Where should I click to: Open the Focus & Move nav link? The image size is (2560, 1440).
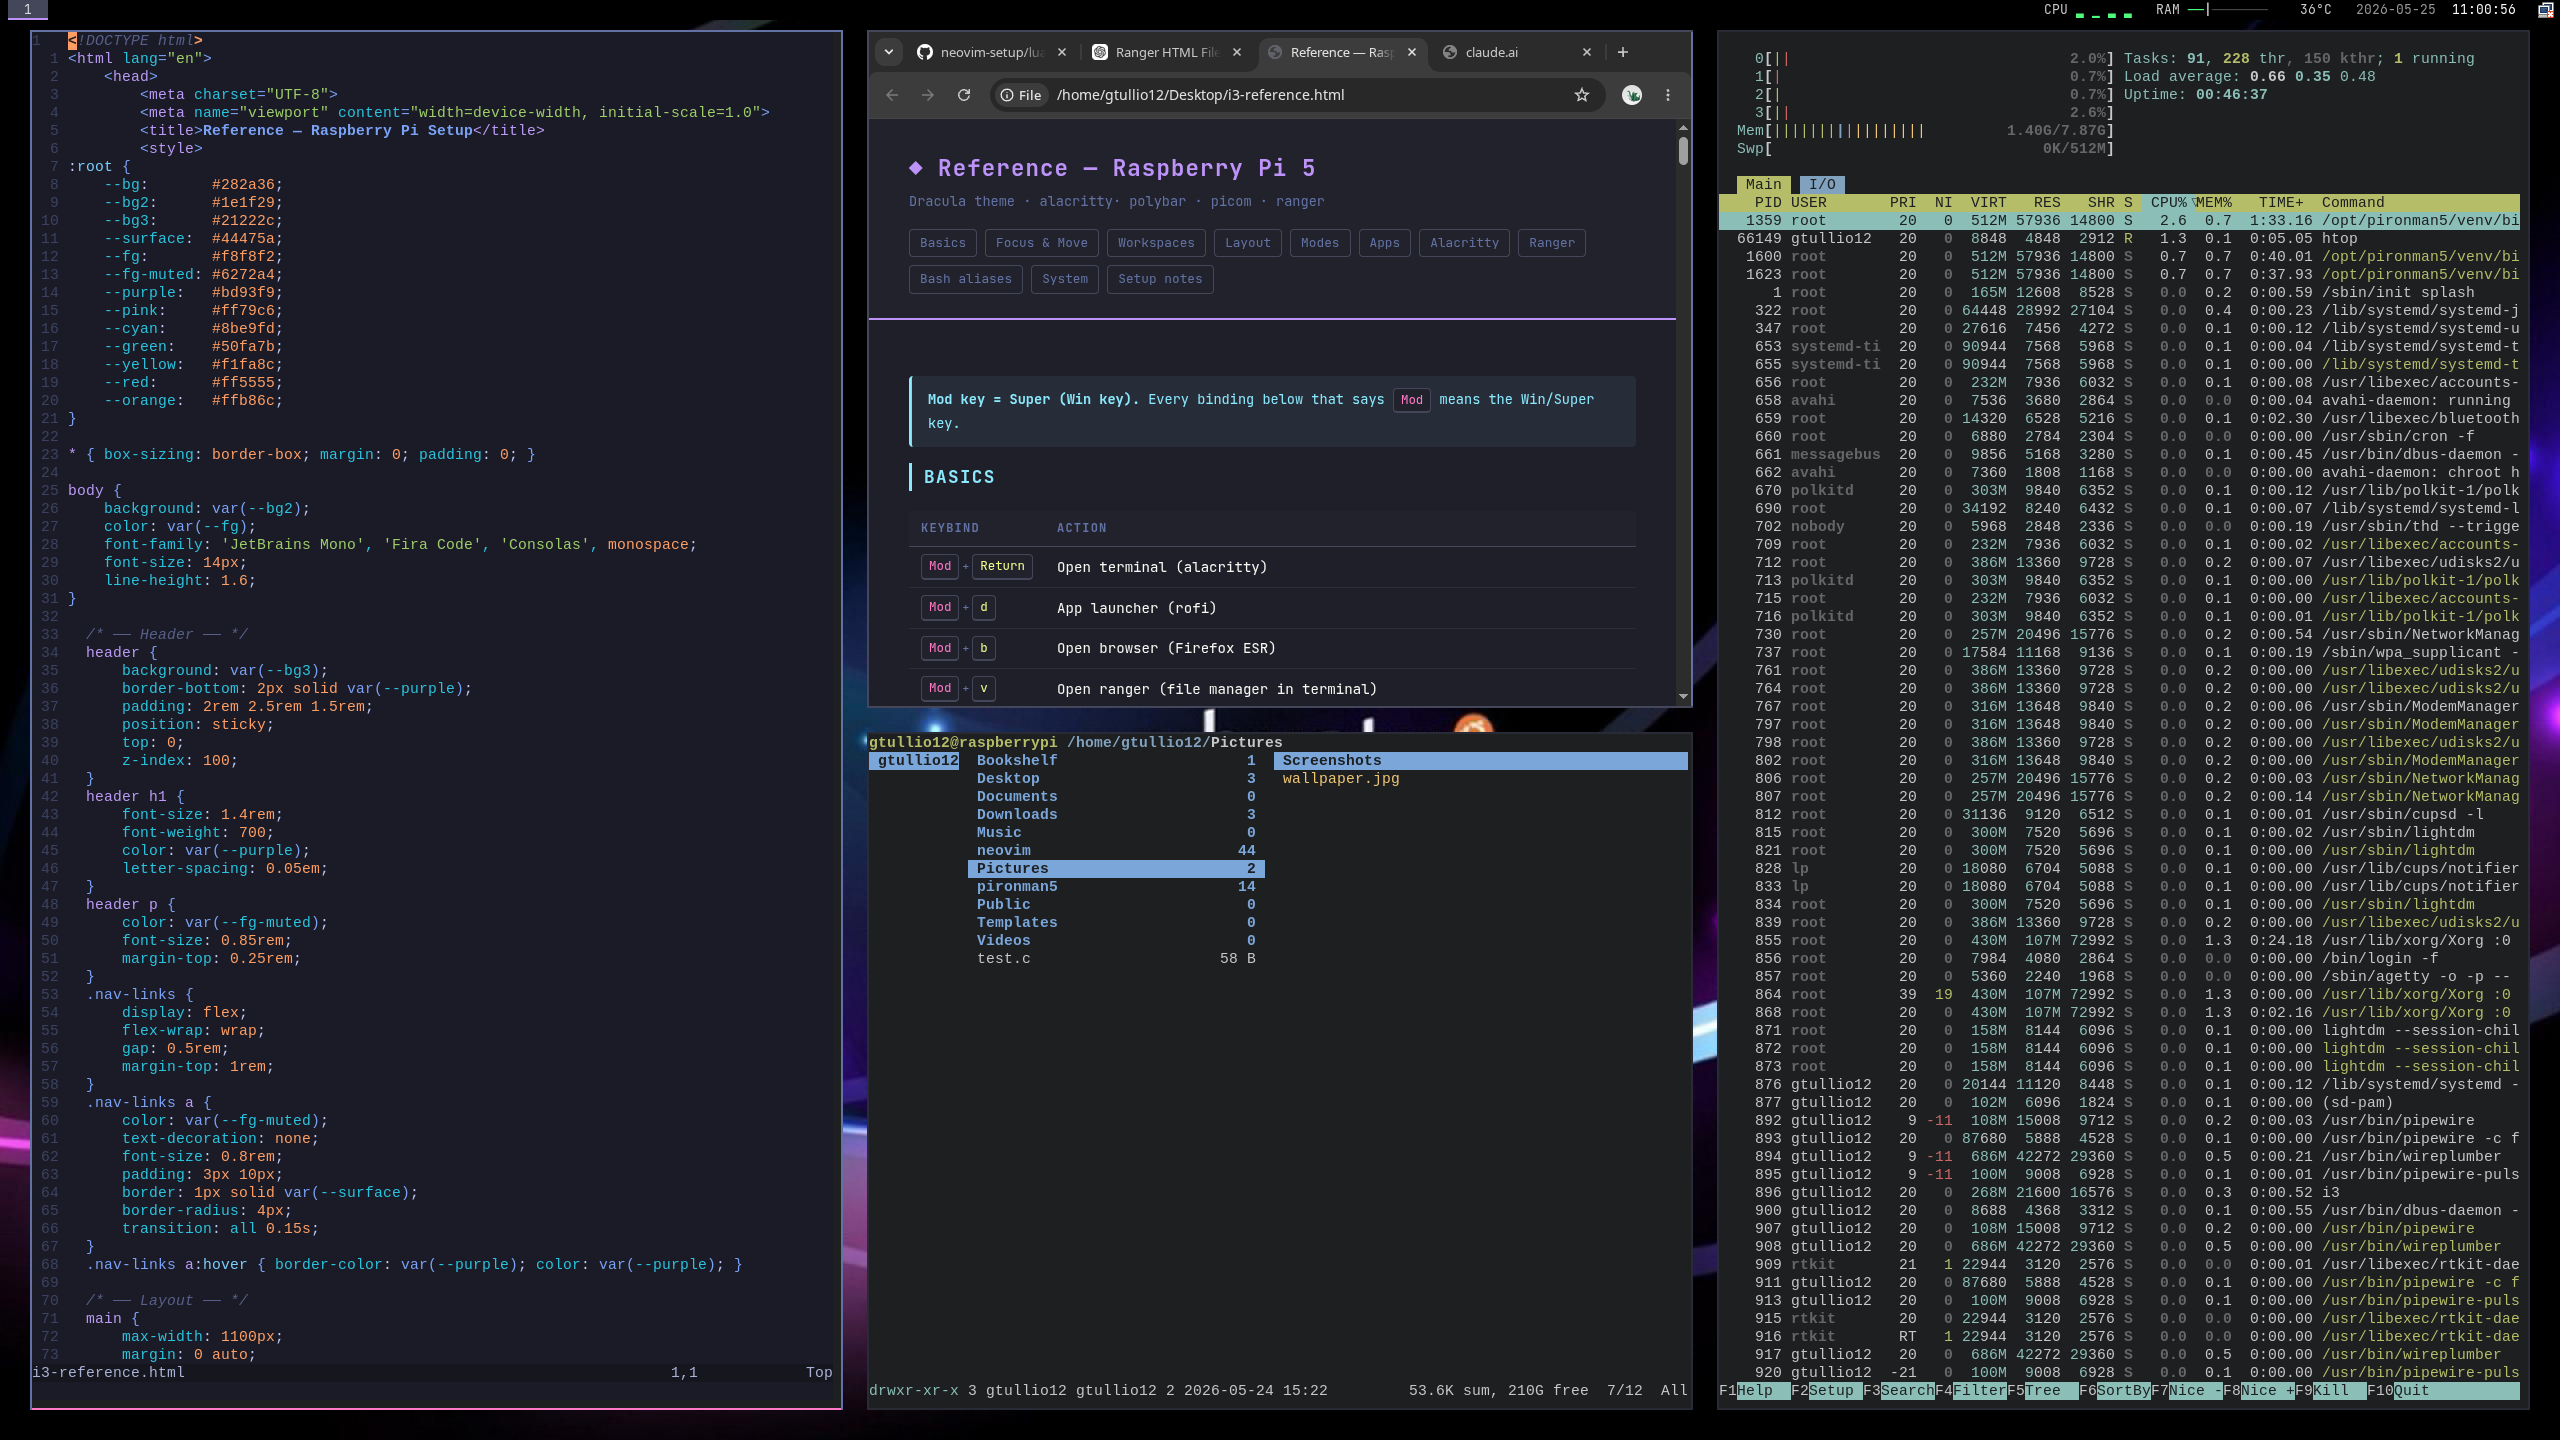(x=1041, y=243)
